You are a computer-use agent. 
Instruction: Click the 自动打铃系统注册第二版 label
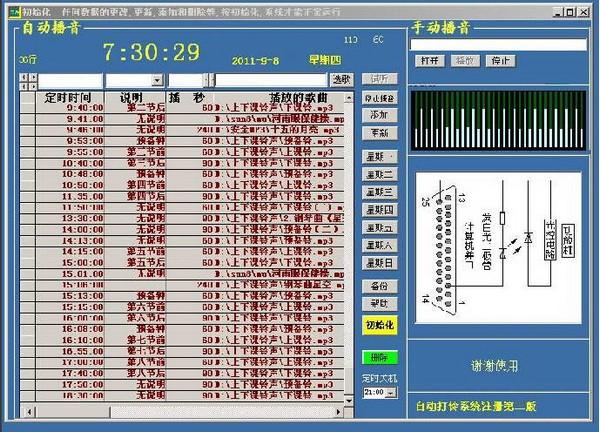tap(476, 406)
